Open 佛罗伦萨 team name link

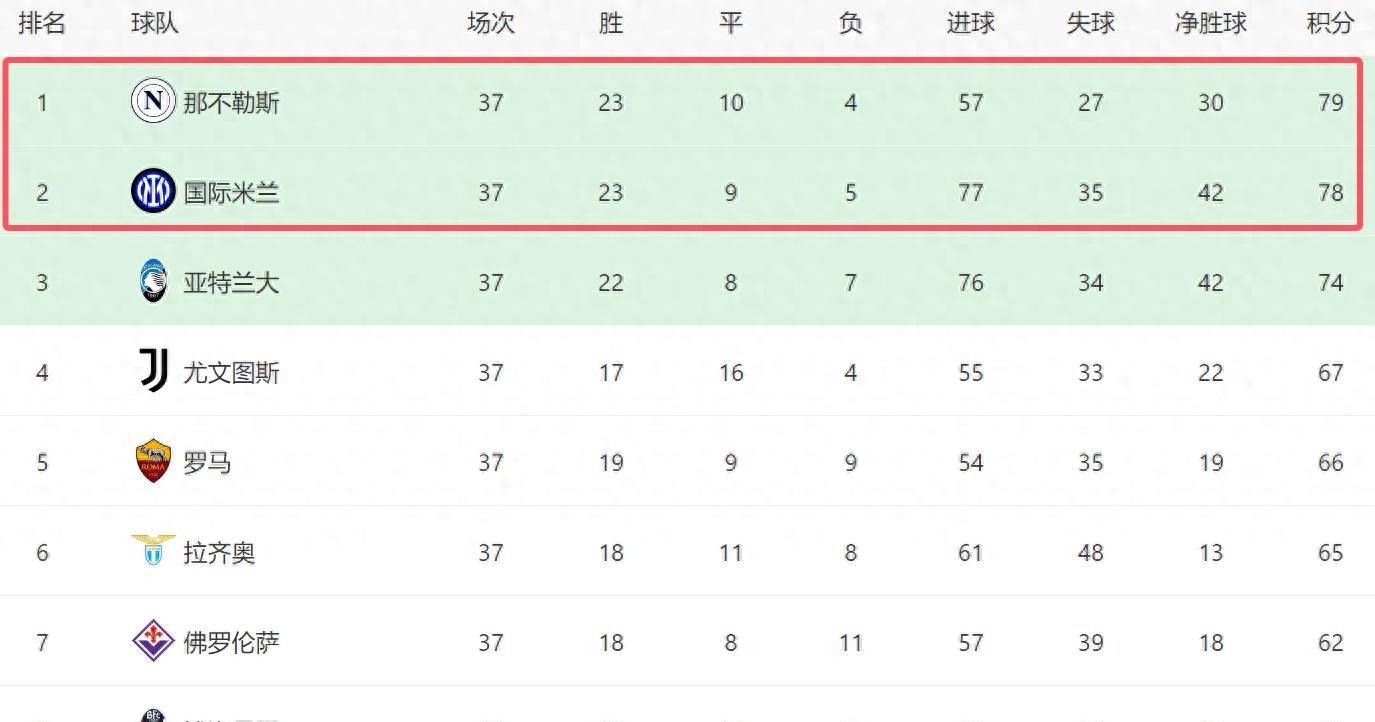point(231,642)
